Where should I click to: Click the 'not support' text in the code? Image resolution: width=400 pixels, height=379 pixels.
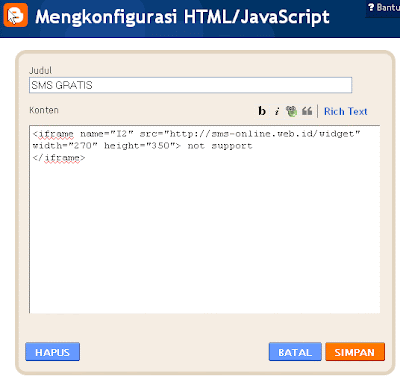click(x=220, y=146)
